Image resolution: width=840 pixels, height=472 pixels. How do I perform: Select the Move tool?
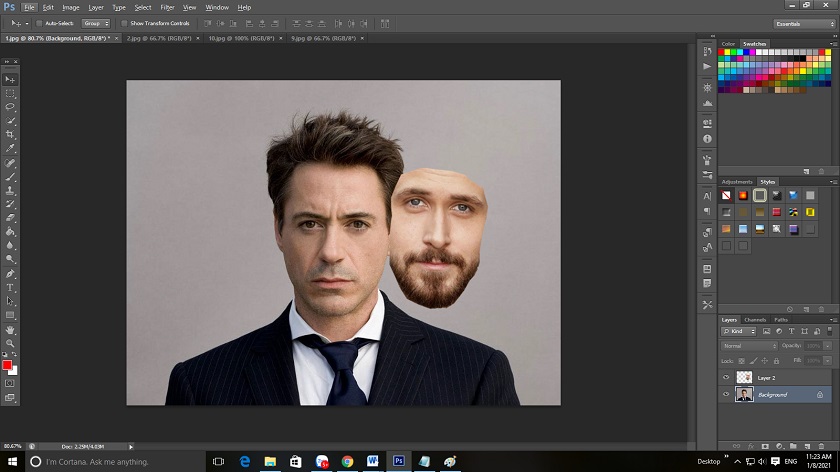(10, 79)
